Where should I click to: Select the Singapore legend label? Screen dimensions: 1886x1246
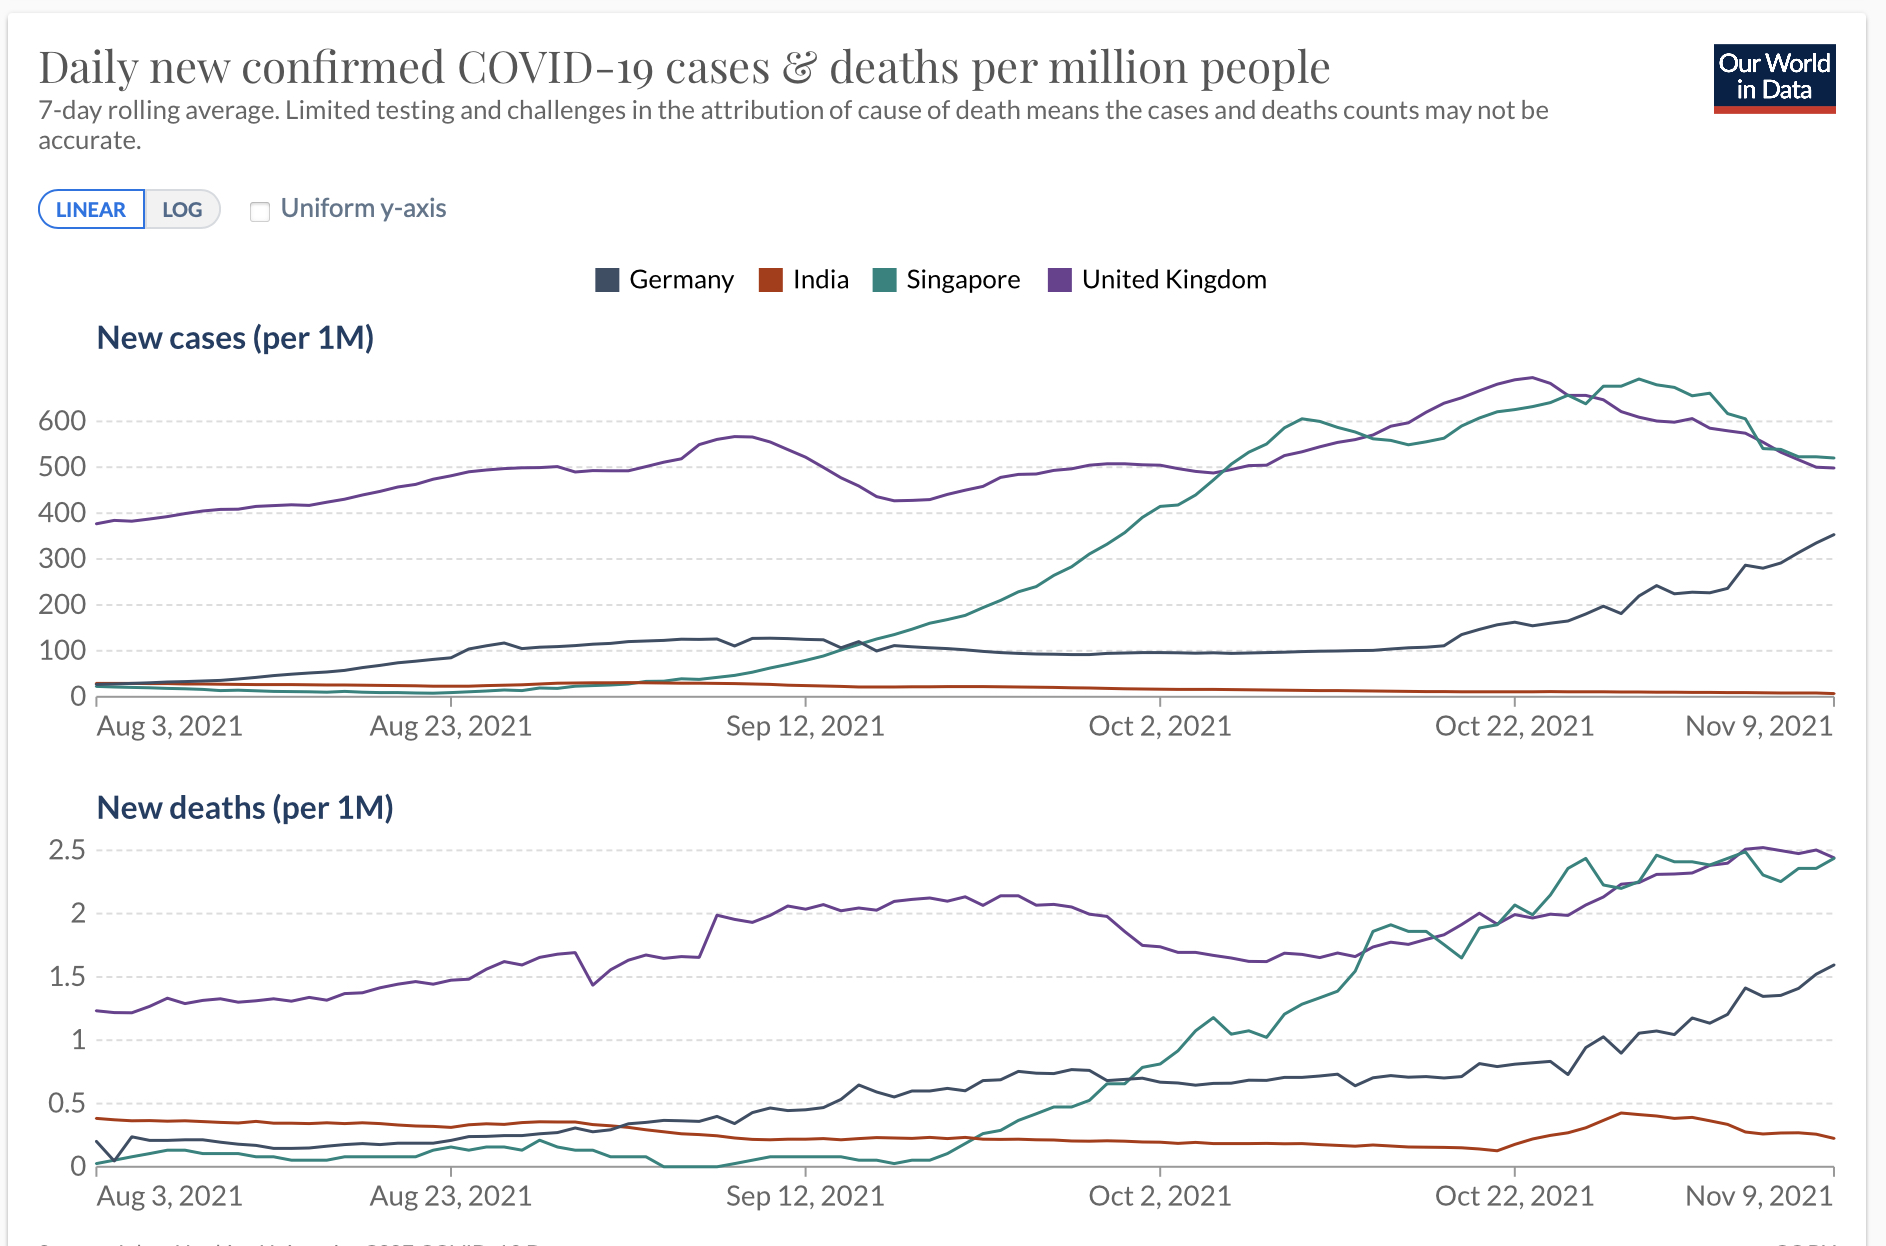[x=963, y=280]
